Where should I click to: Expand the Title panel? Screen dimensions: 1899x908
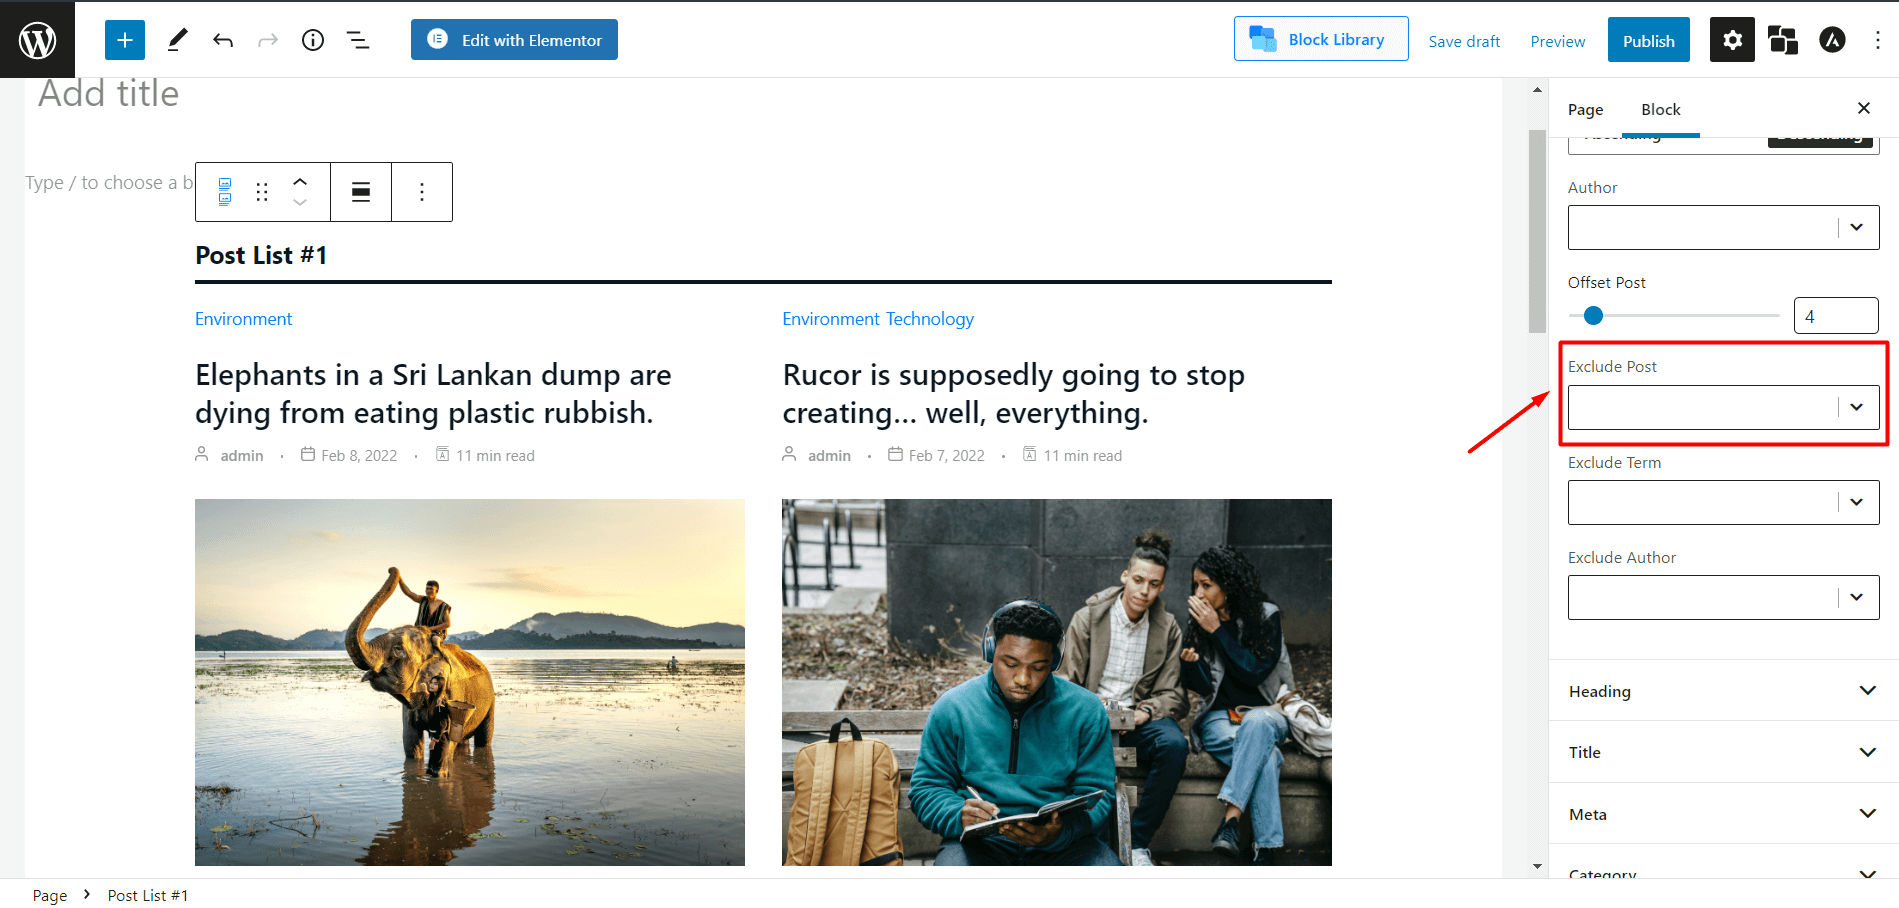coord(1723,752)
